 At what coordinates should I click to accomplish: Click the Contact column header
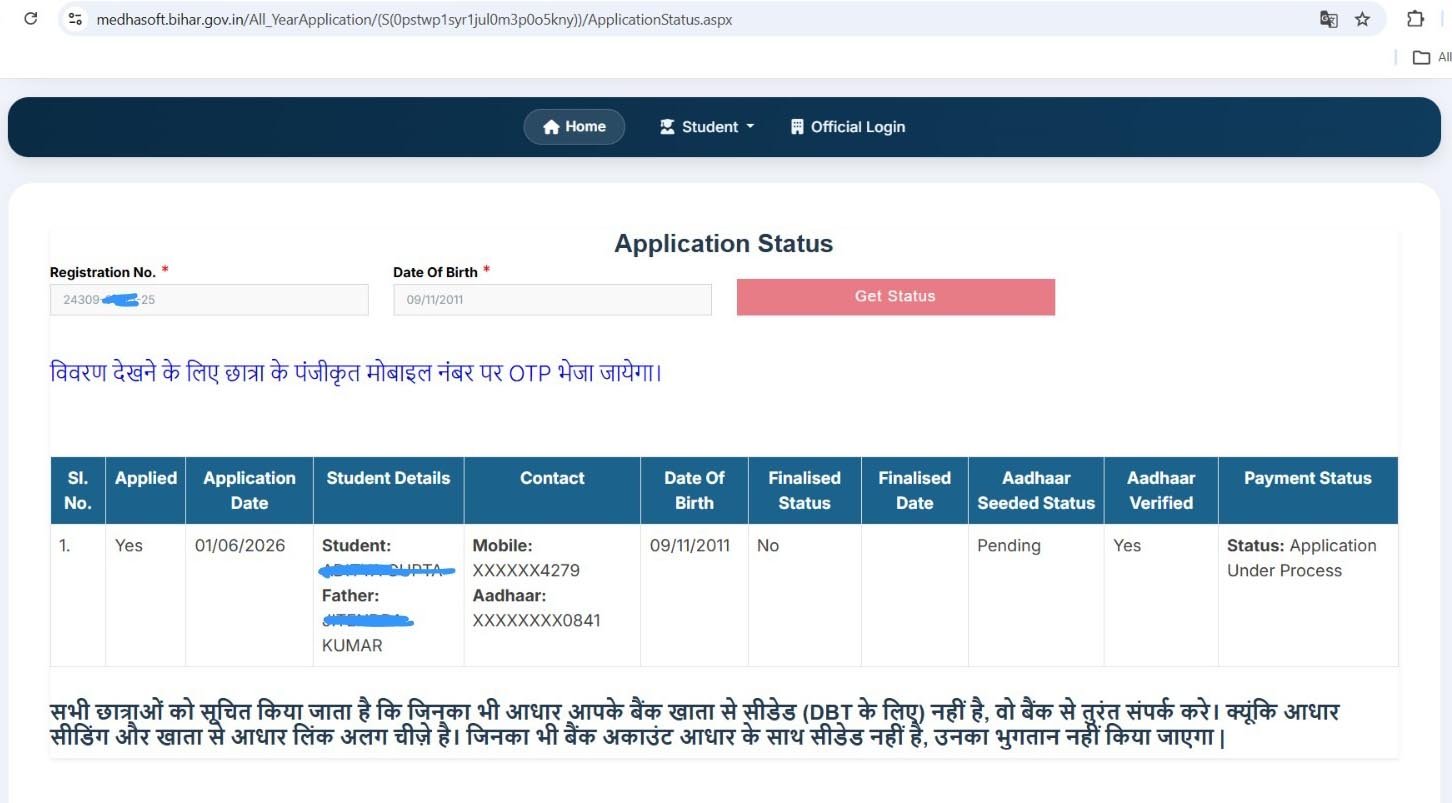click(552, 490)
